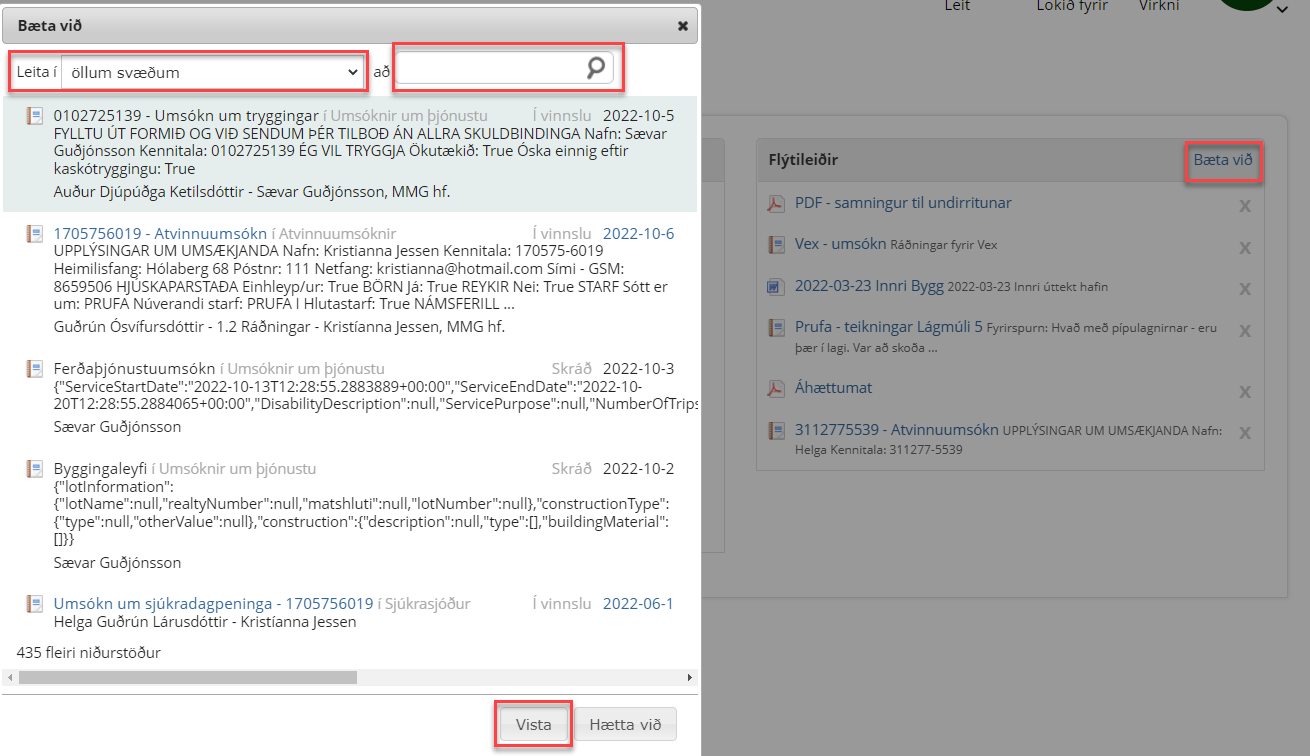Click form icon beside Vex - umsókn
1310x756 pixels.
pos(775,244)
